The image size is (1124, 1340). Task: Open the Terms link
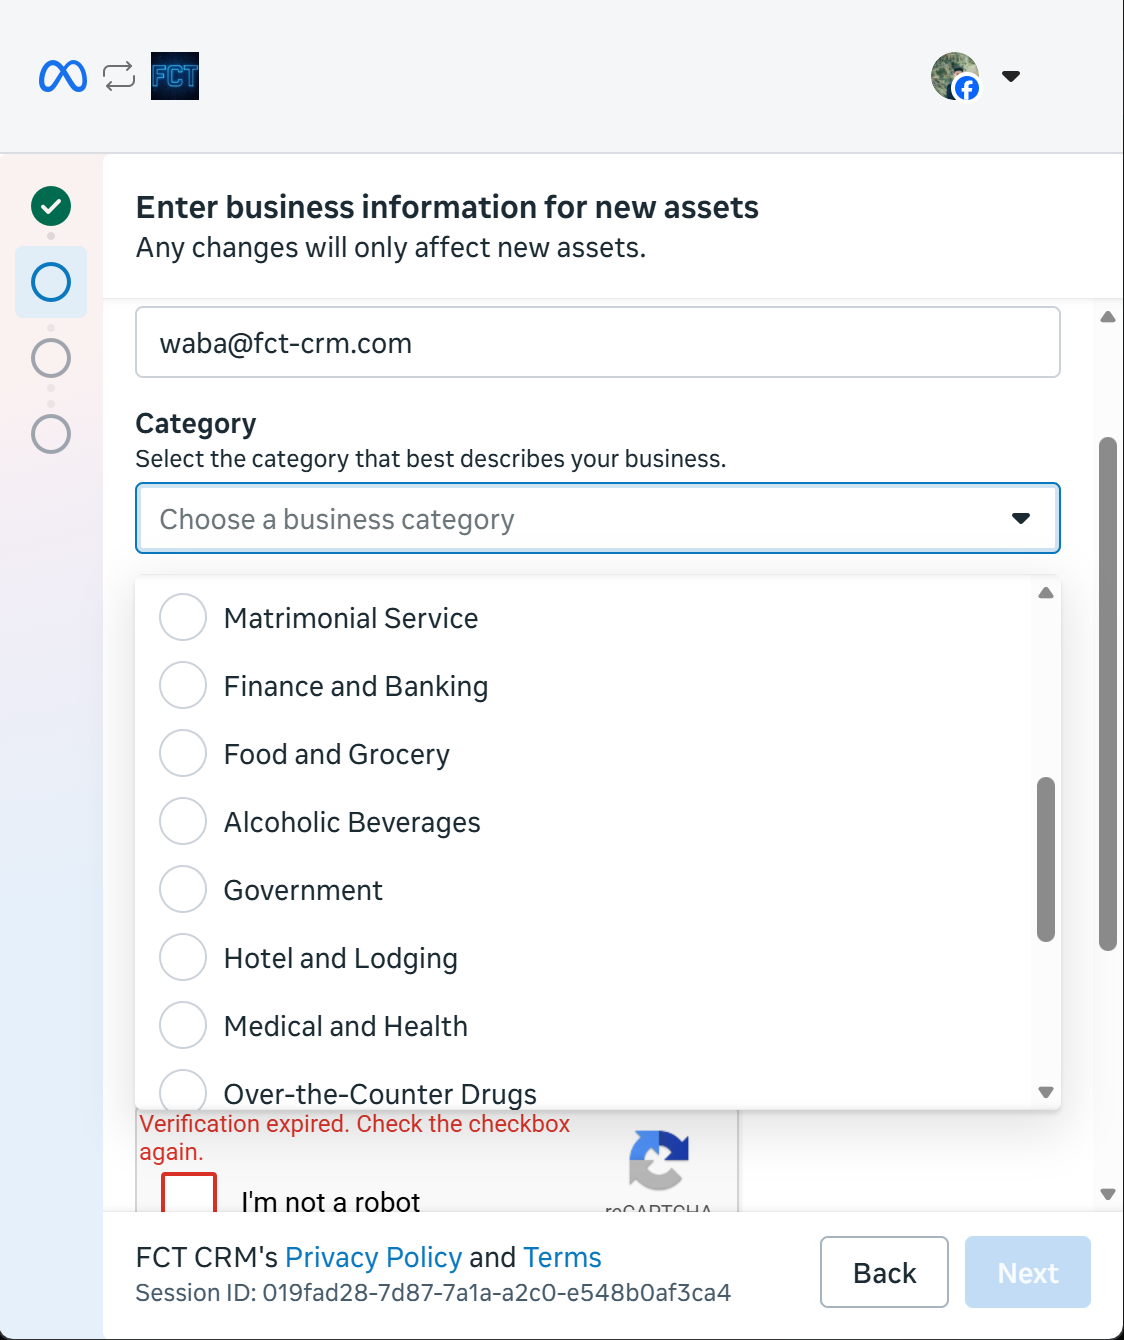(563, 1257)
